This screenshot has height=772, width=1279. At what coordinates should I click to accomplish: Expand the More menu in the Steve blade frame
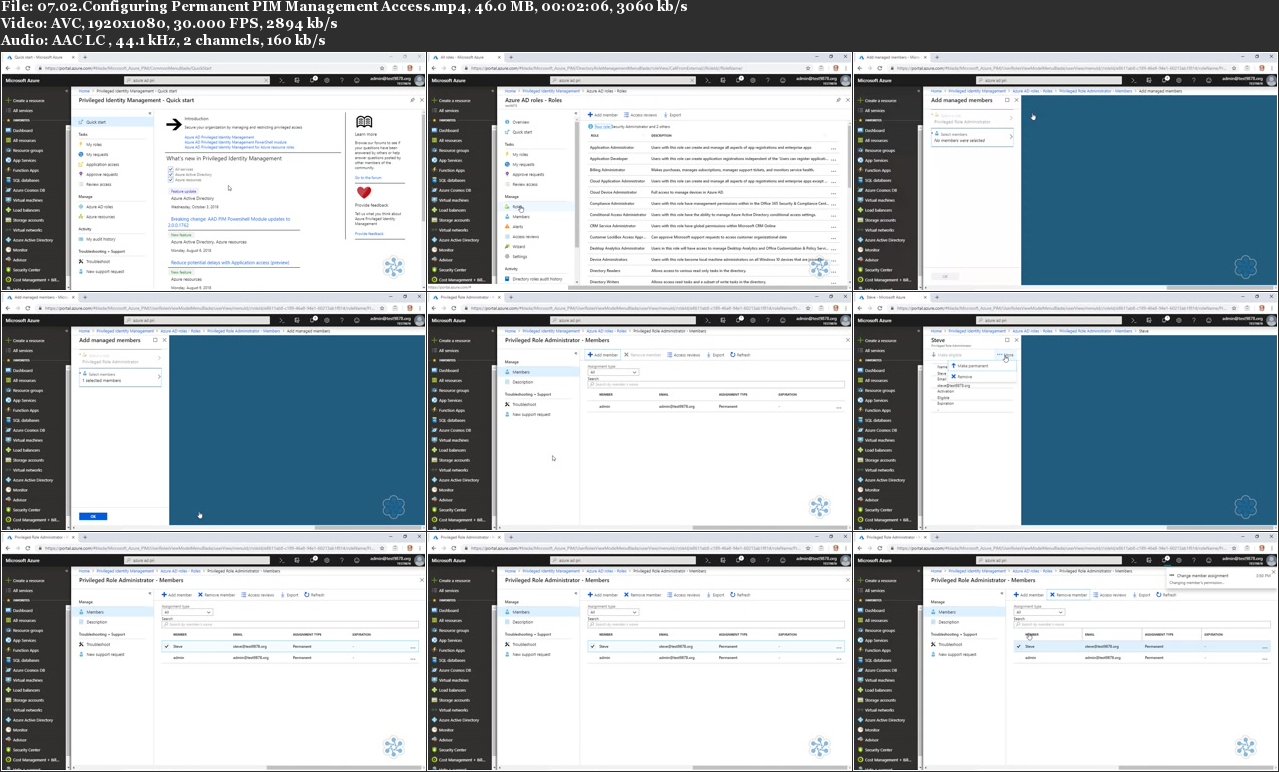point(1005,355)
